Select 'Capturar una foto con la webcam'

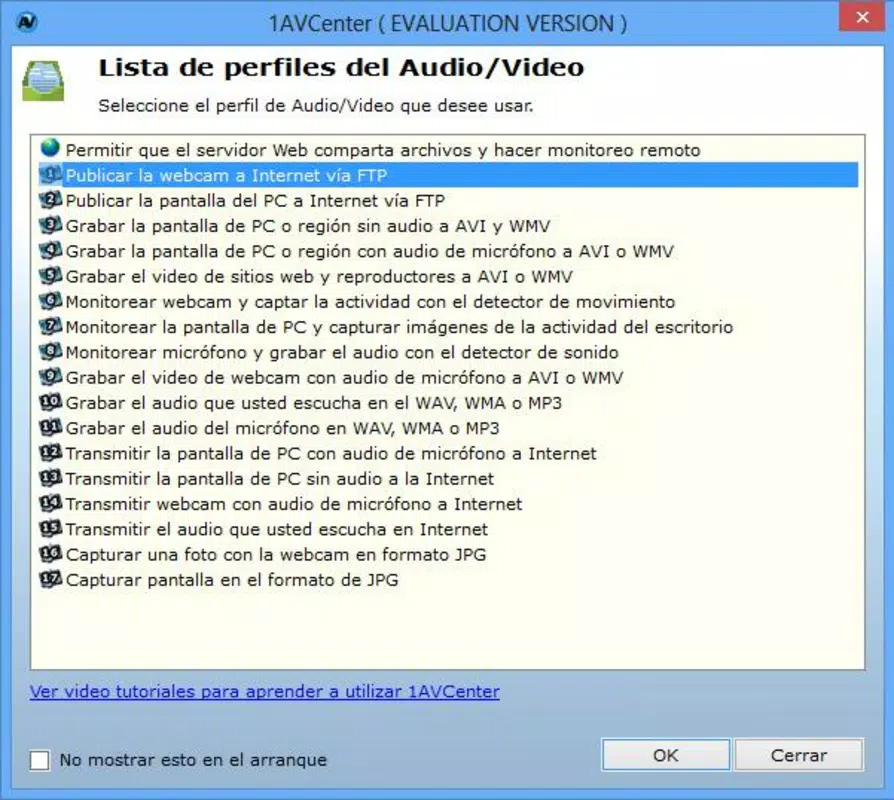click(276, 554)
